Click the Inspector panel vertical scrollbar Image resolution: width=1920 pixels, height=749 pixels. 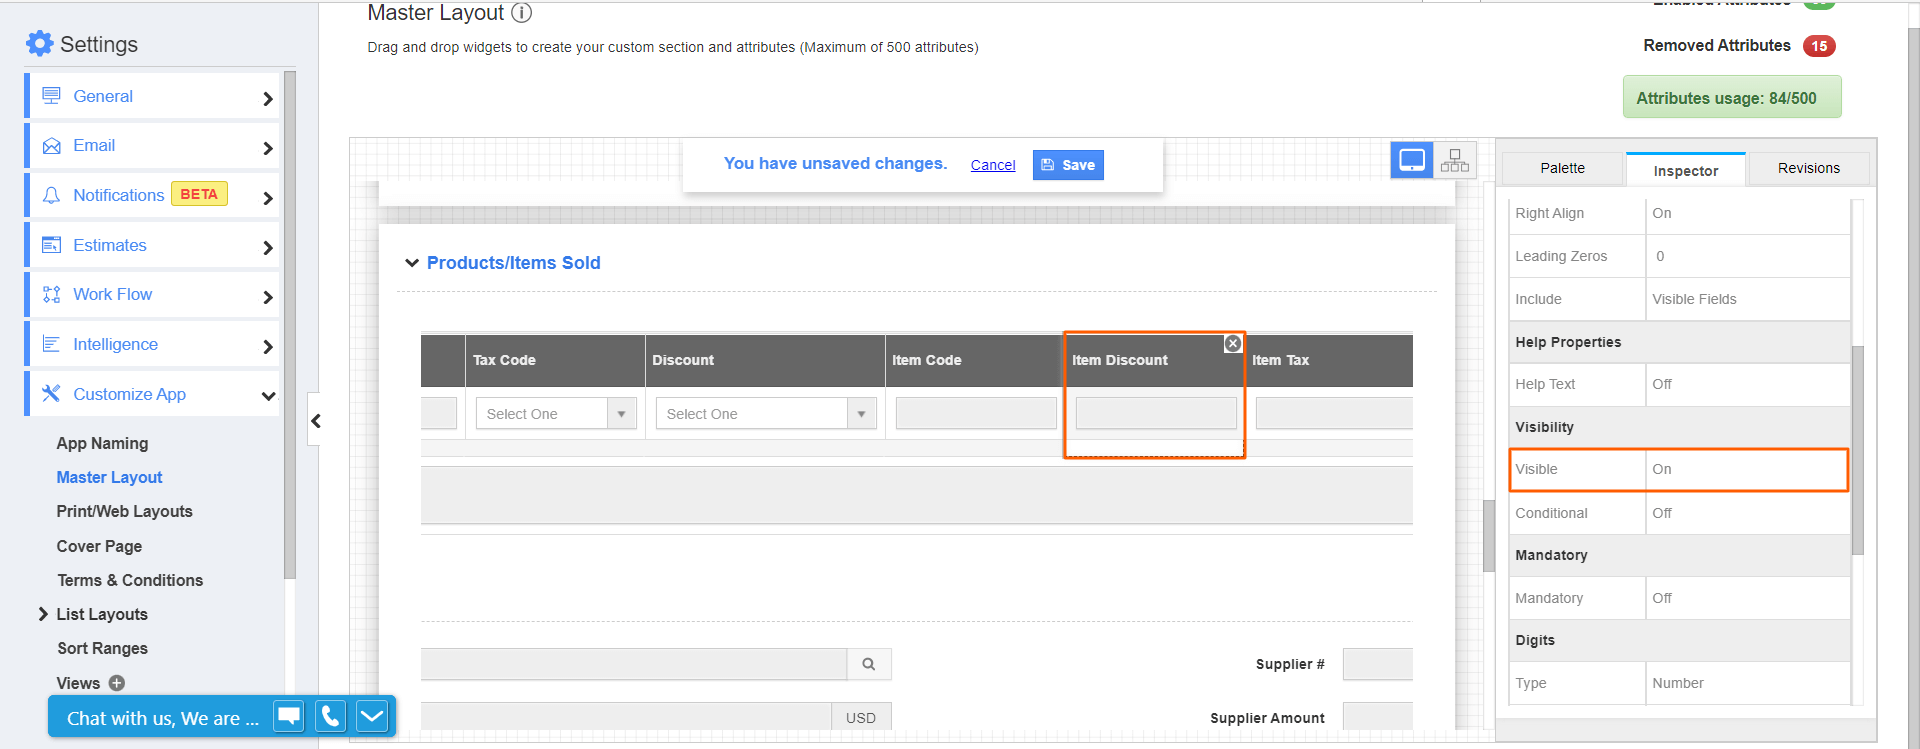coord(1858,450)
